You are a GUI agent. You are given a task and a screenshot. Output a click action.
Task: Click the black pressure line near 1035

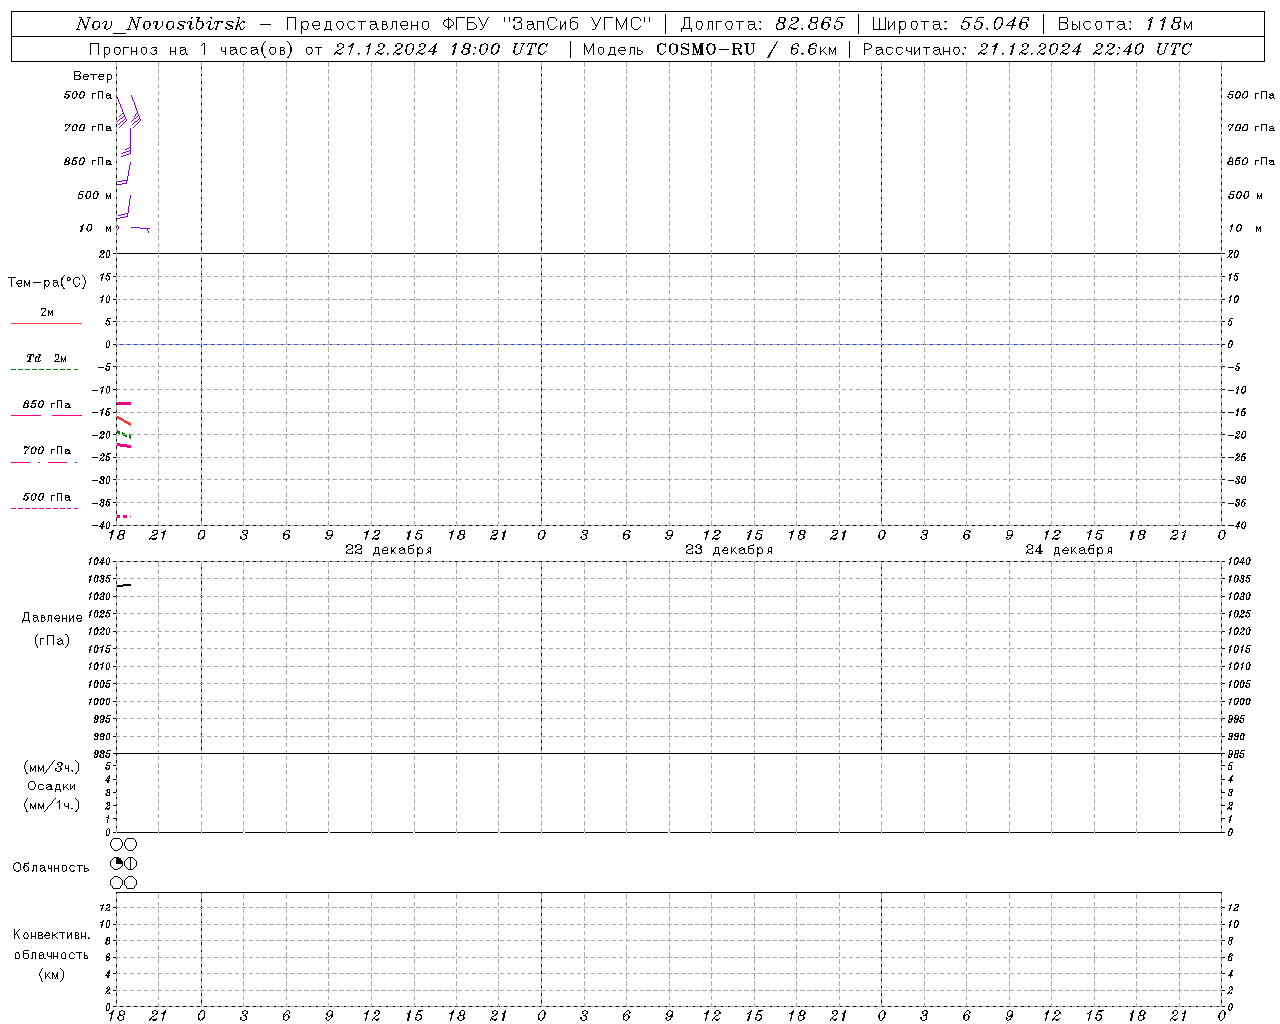124,585
